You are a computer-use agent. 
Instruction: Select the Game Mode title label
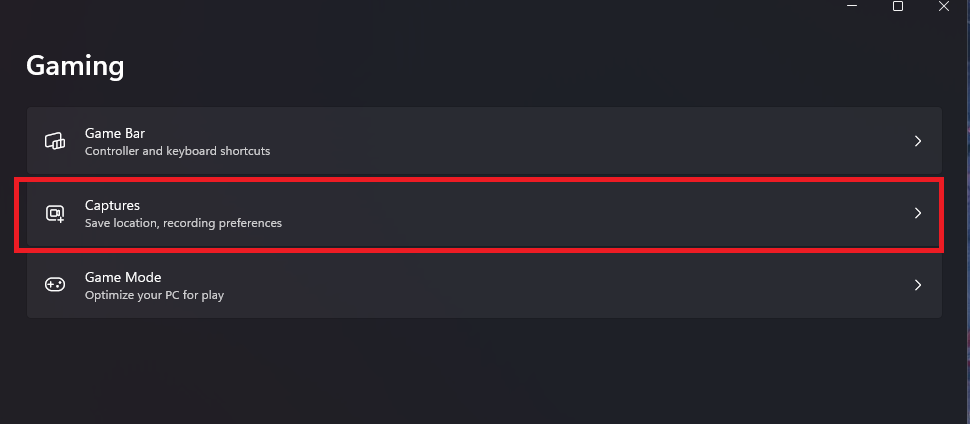coord(123,277)
